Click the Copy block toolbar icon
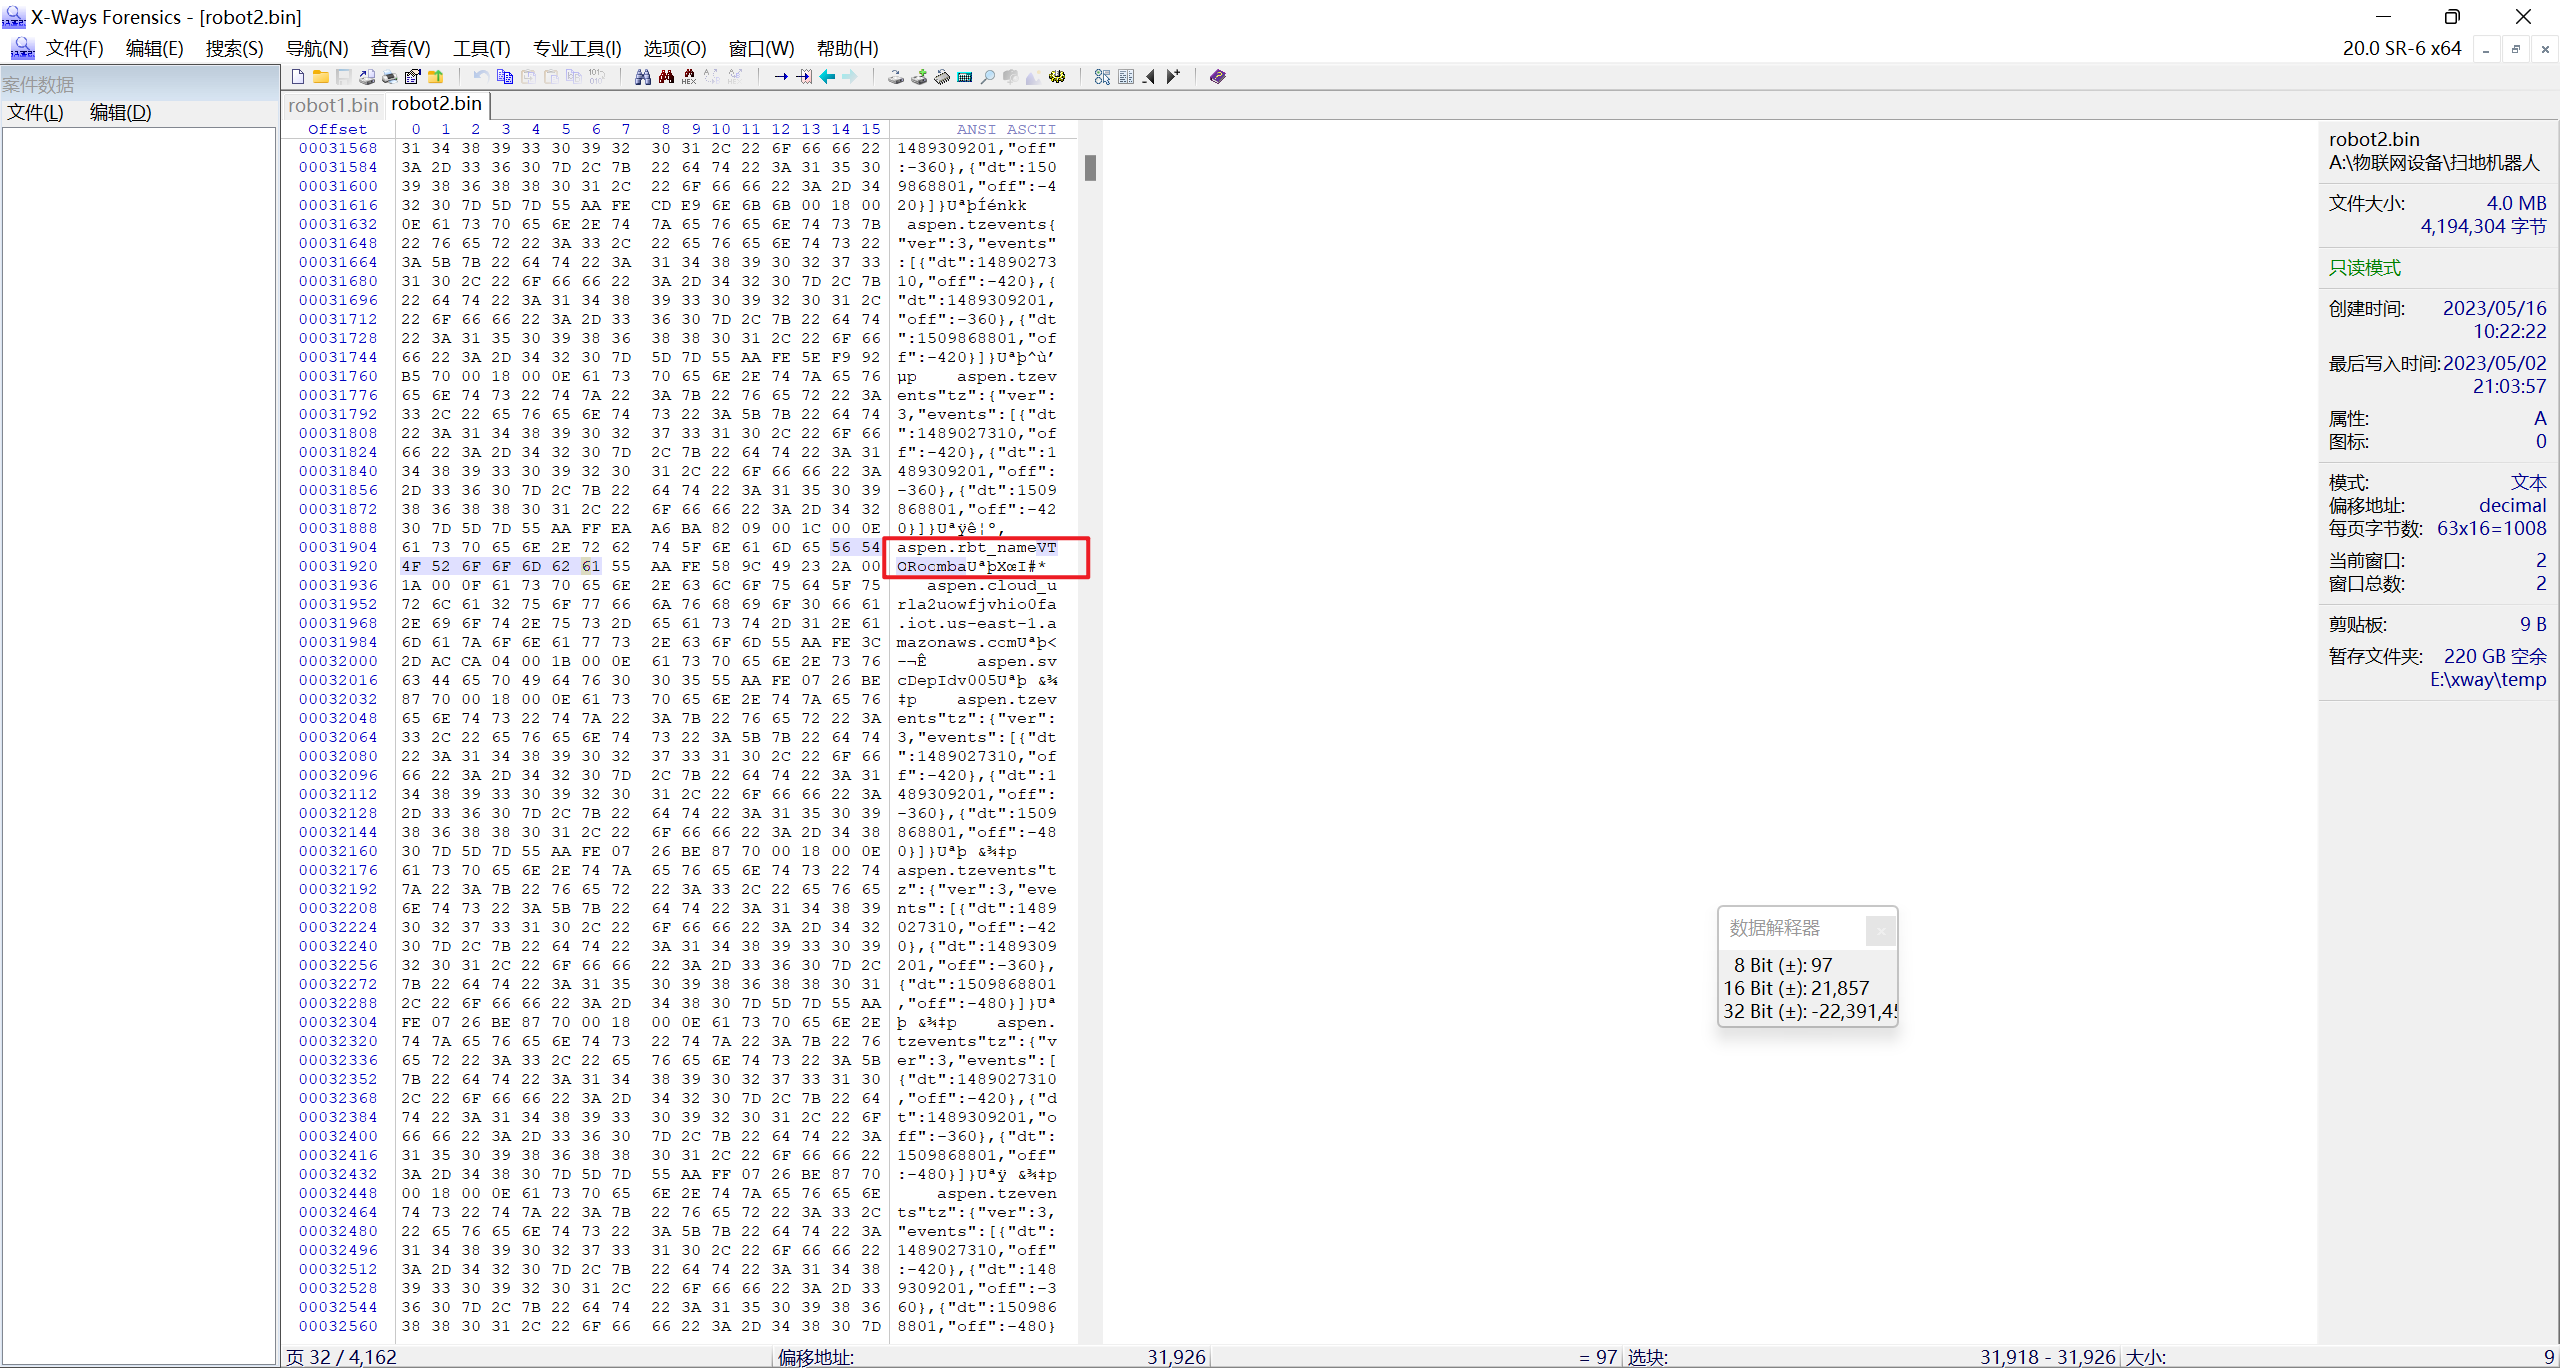Screen dimensions: 2560x1368 [505, 77]
